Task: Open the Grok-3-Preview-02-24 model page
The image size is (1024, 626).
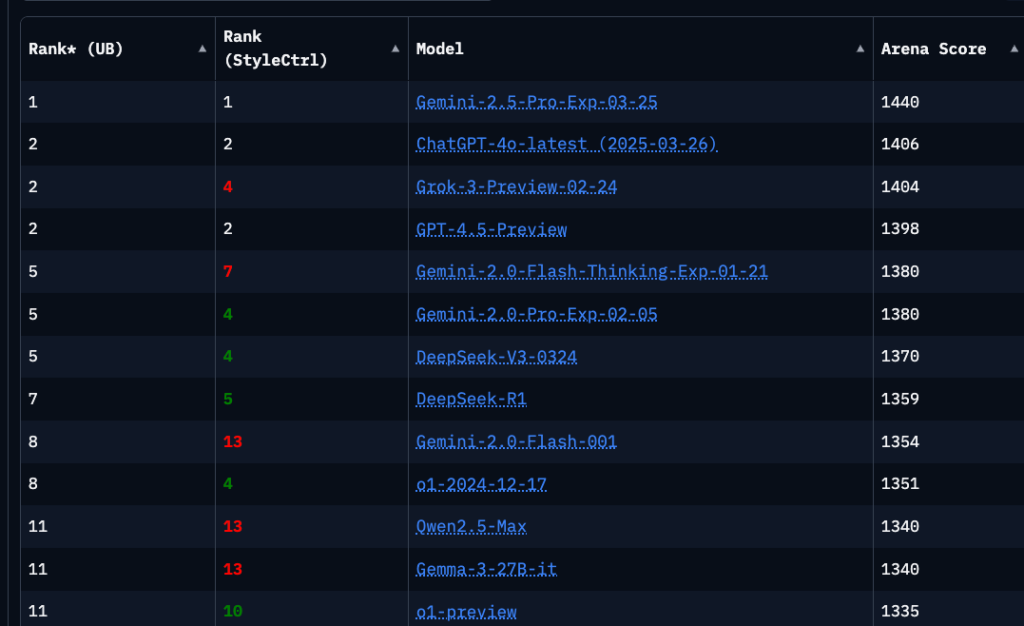Action: [516, 186]
